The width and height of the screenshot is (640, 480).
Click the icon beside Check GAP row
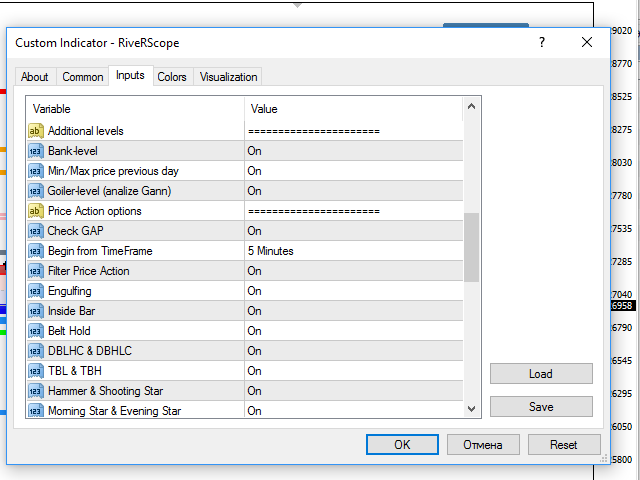[x=35, y=231]
